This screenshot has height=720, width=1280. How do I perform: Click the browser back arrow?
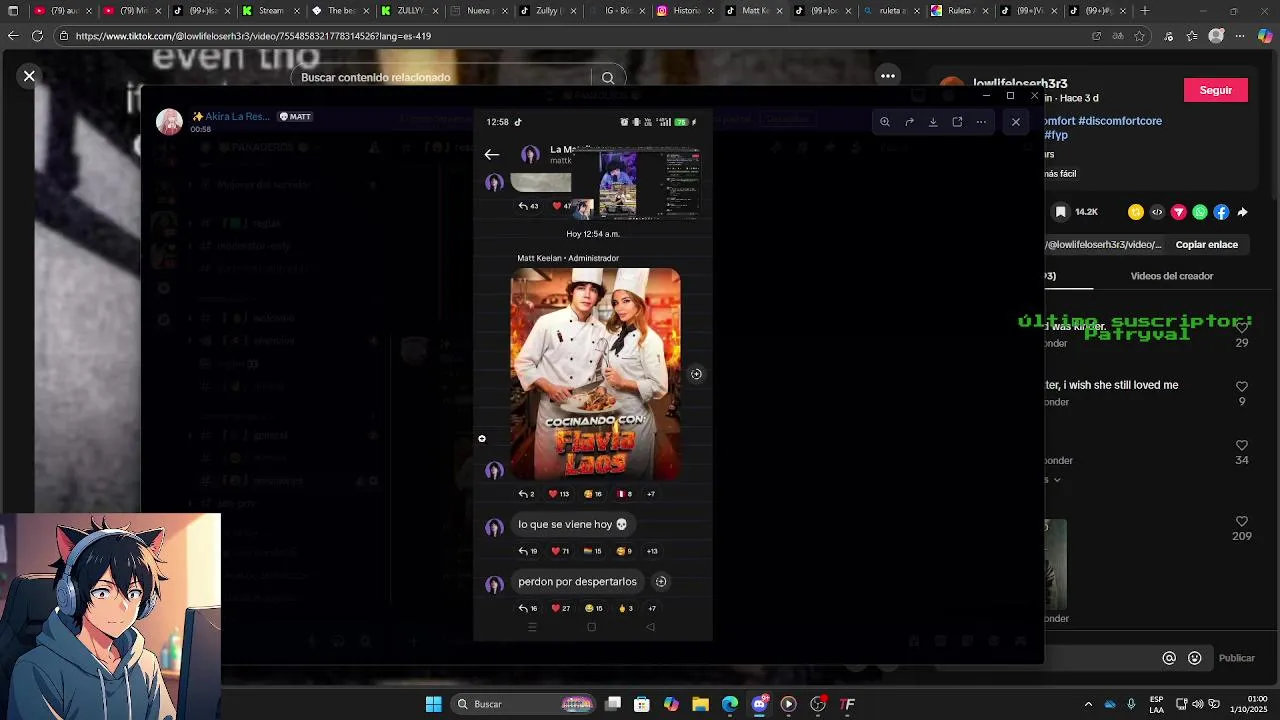coord(12,36)
